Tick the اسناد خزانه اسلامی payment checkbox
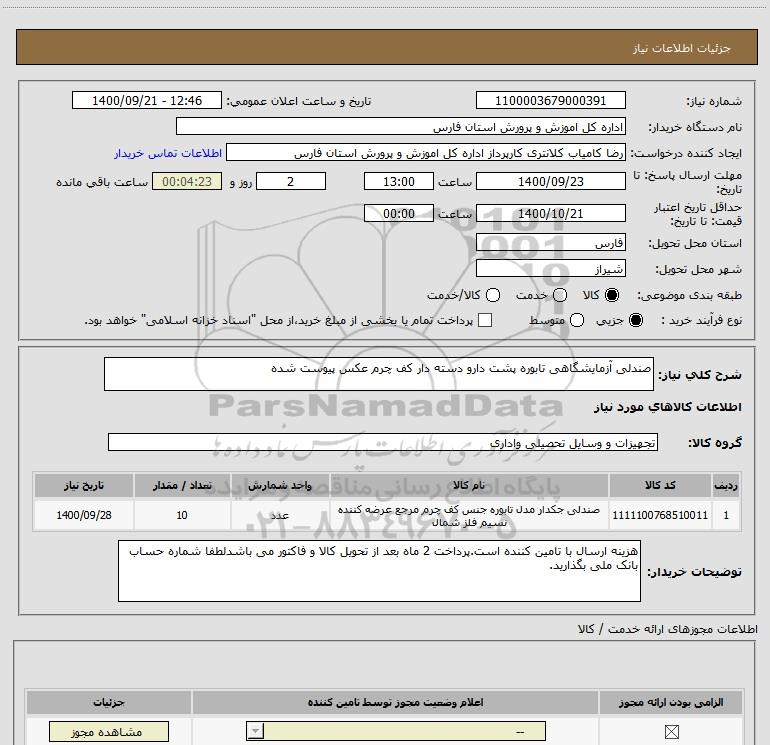770x745 pixels. click(x=485, y=320)
